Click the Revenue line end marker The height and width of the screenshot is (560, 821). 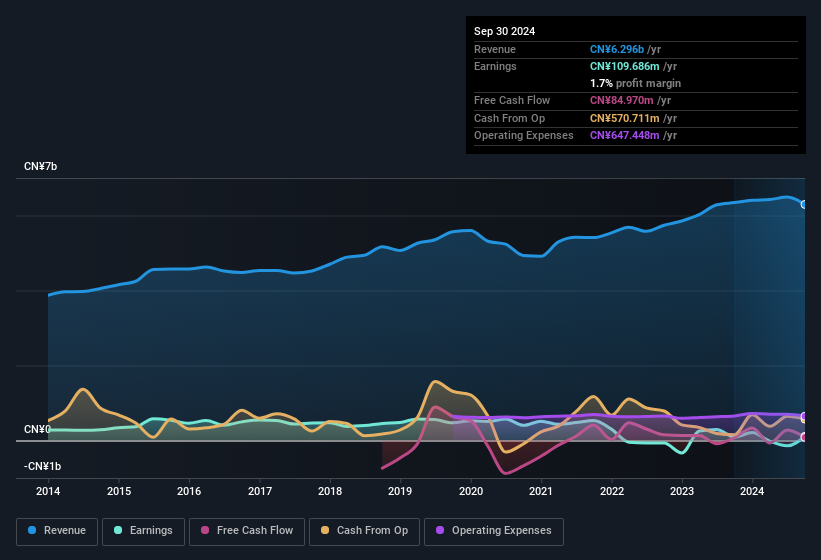804,205
